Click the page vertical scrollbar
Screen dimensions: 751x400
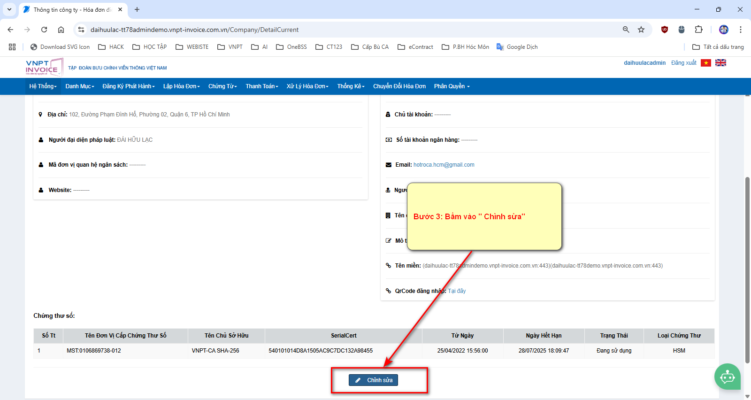[747, 269]
